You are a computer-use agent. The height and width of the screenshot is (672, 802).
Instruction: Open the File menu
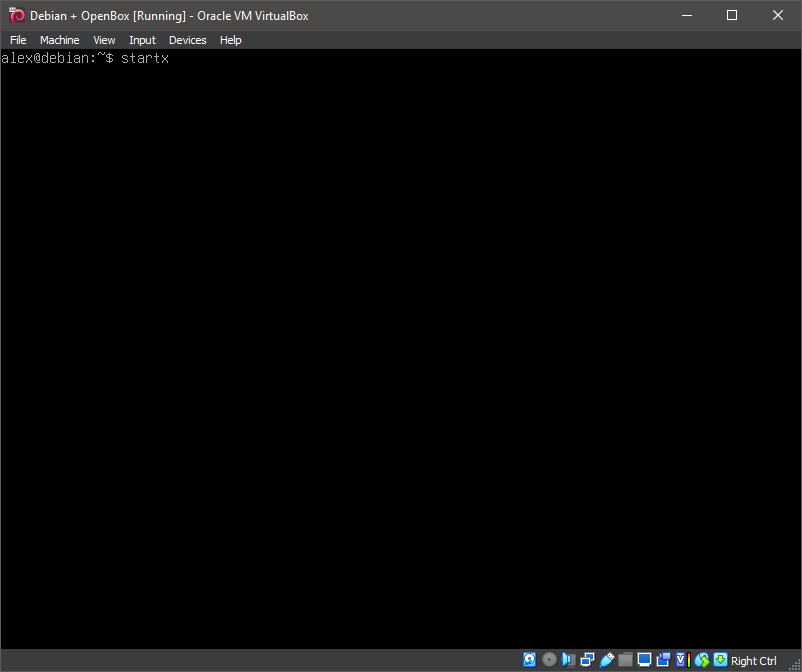click(18, 40)
